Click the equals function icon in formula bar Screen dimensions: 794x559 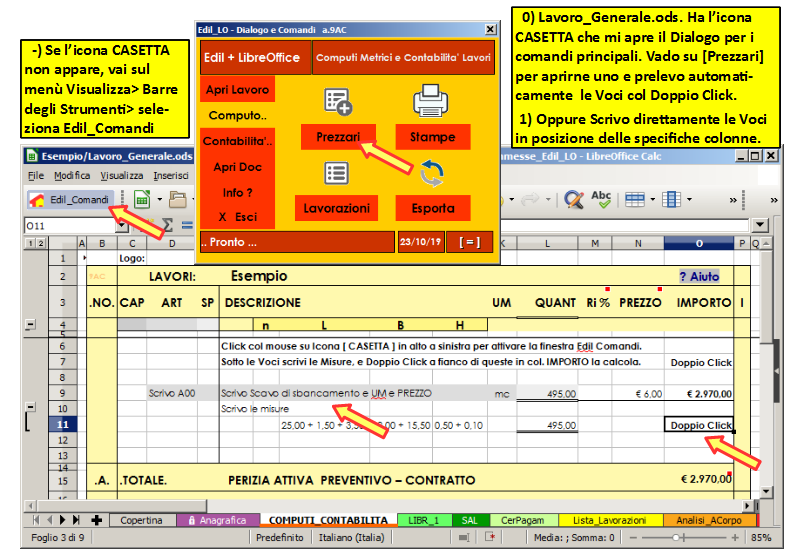point(187,225)
